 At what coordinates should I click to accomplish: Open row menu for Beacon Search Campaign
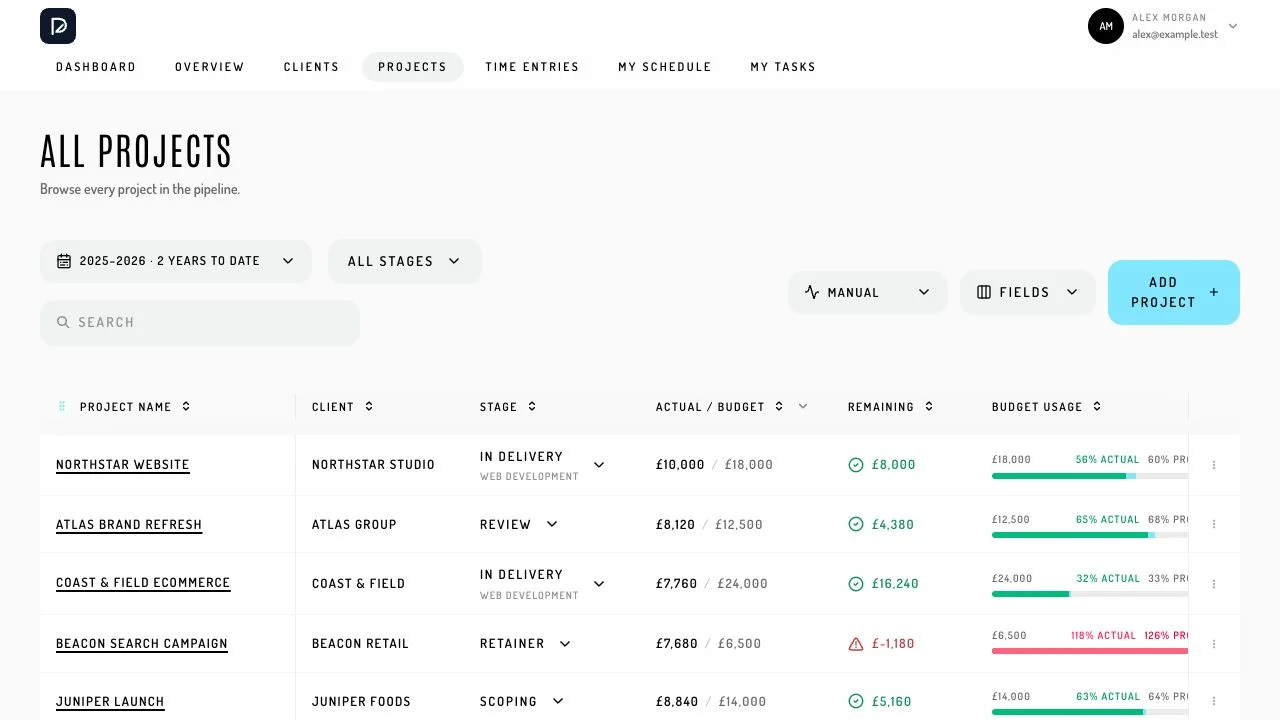coord(1214,644)
